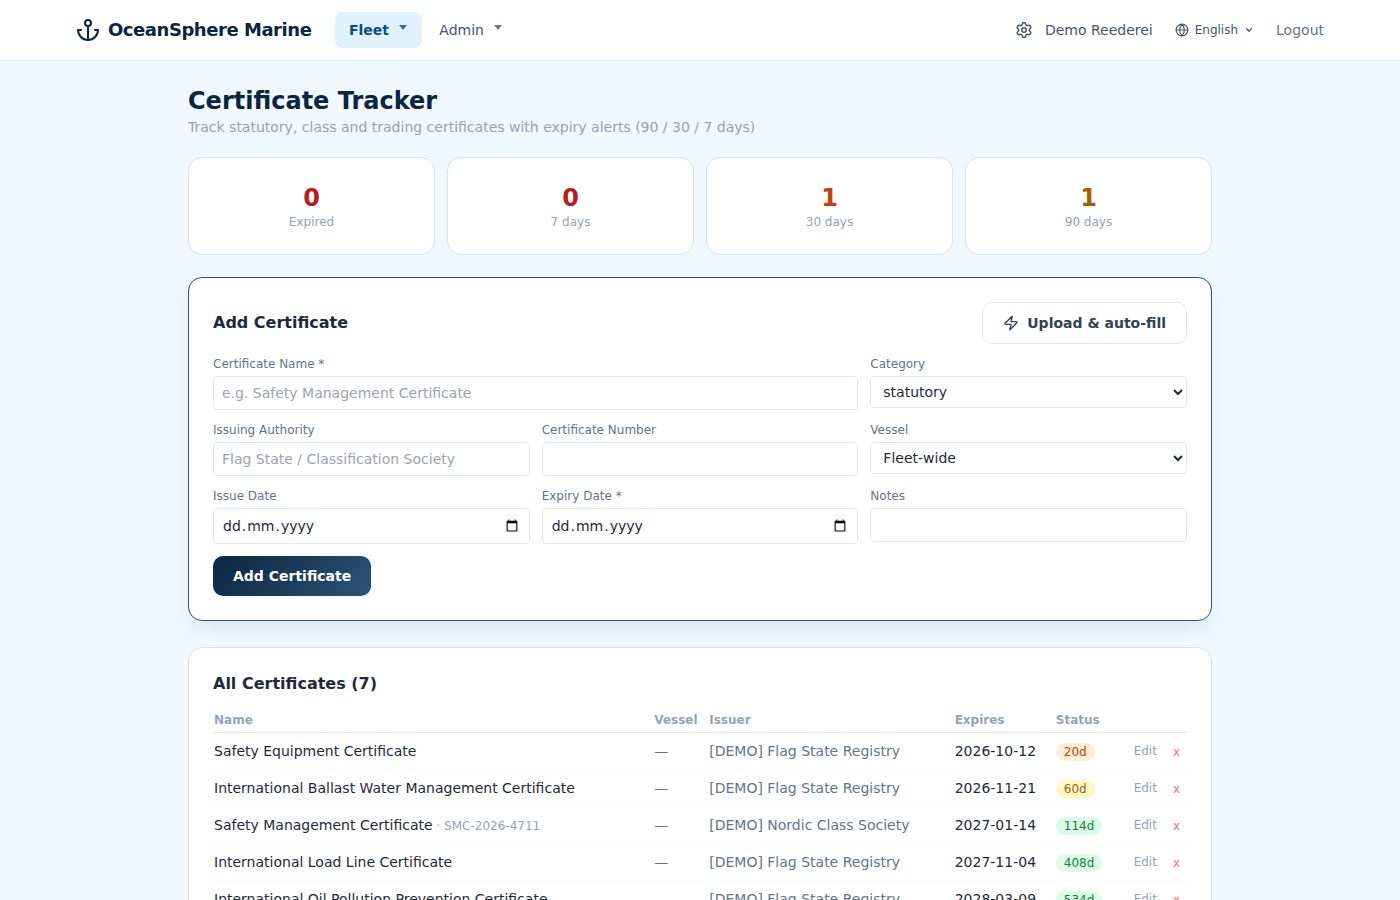
Task: Click the 114d status badge
Action: click(x=1079, y=826)
